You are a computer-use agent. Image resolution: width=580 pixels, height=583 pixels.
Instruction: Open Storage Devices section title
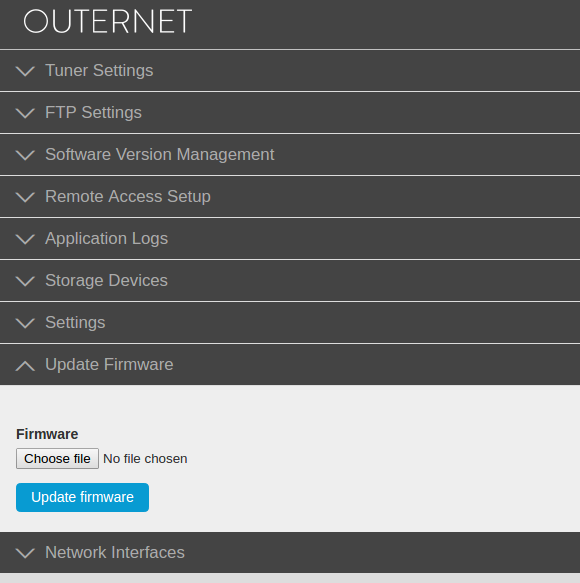tap(106, 281)
